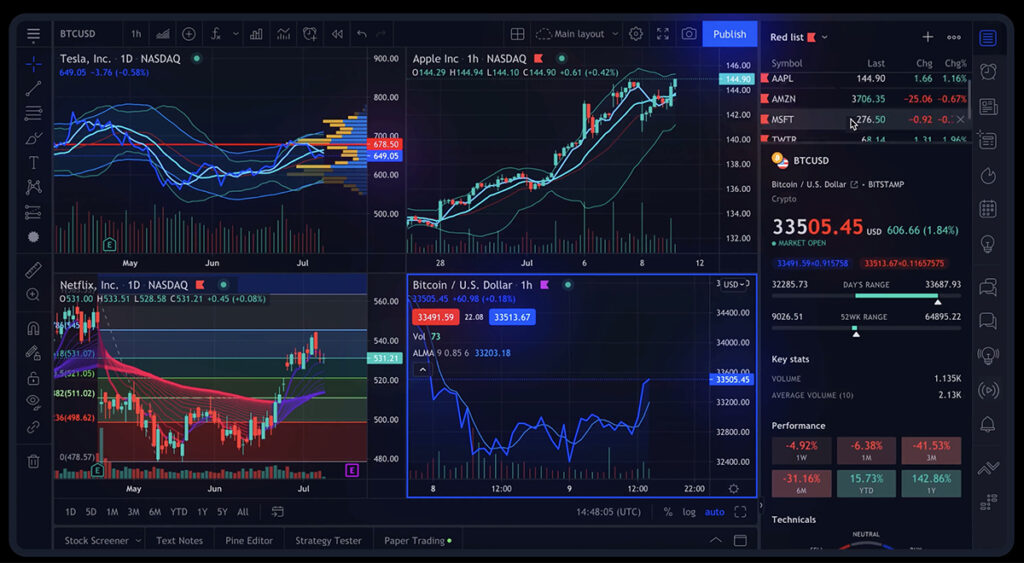Remove MSFT from watchlist with X
Screen dimensions: 1024x563
pos(960,120)
